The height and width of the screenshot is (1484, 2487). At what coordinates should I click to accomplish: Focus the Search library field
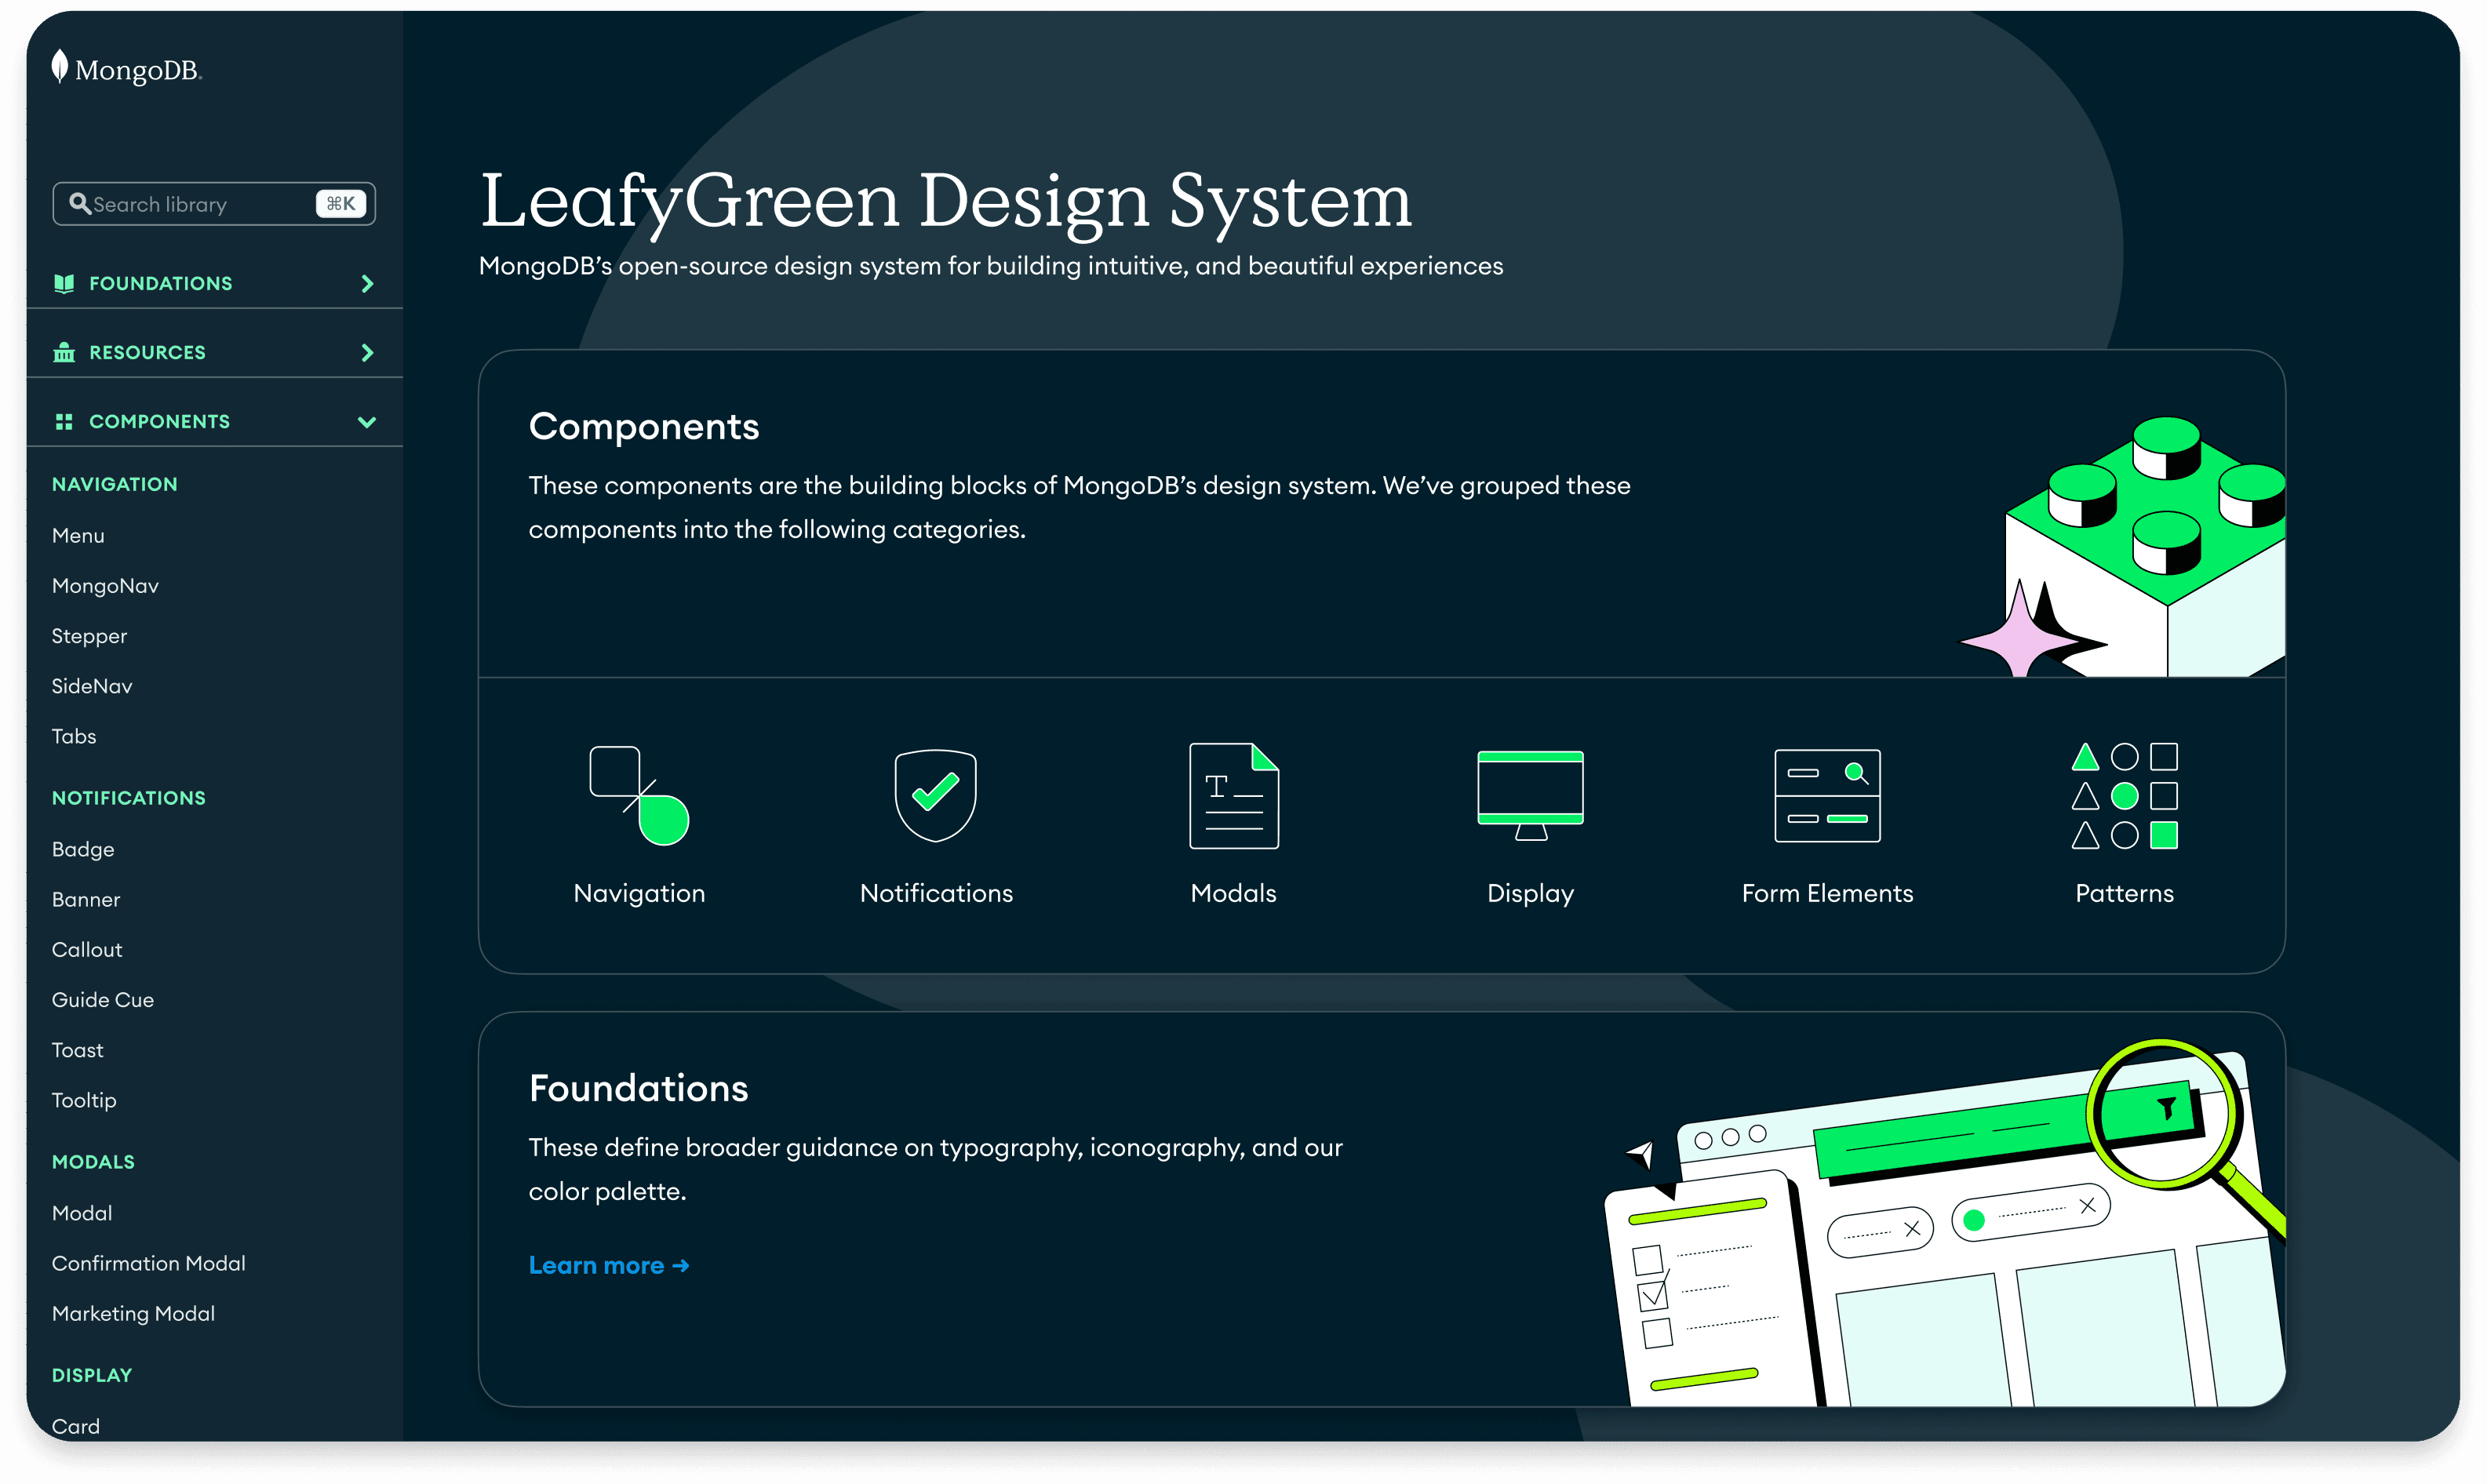point(200,204)
